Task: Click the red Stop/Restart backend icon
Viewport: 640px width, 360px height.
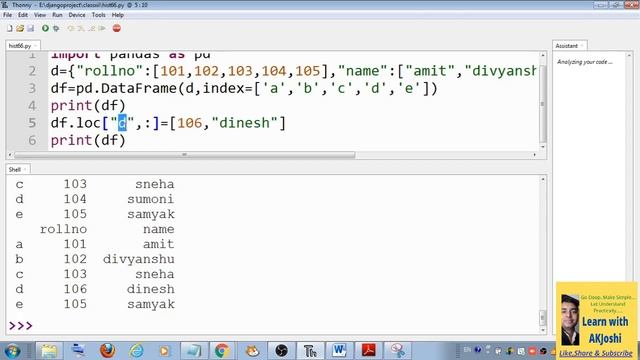Action: [117, 28]
